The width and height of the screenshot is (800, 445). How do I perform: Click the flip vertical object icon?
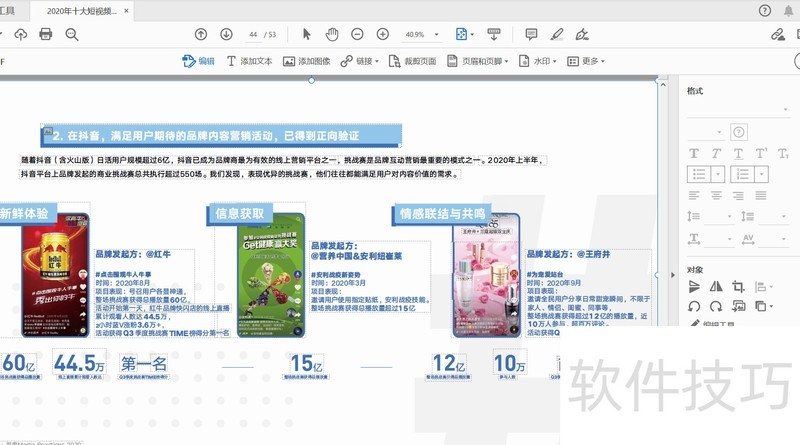pyautogui.click(x=694, y=287)
